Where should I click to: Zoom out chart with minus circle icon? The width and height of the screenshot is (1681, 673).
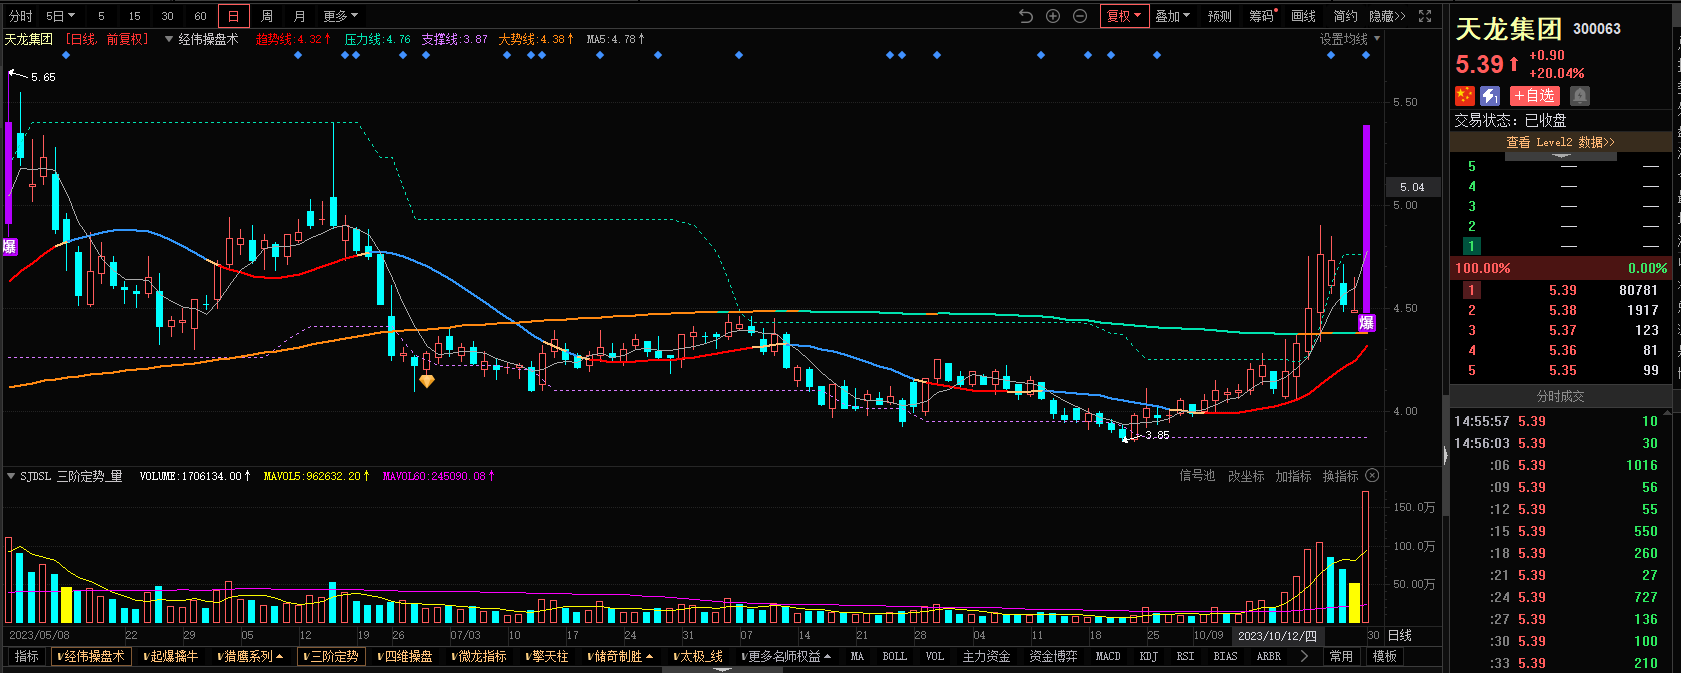[x=1080, y=16]
